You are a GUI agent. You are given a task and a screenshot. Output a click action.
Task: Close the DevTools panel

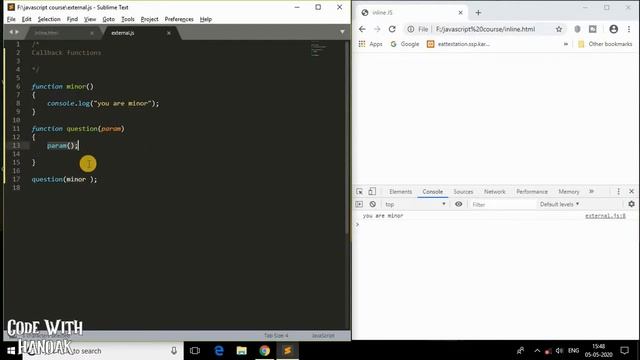point(631,191)
